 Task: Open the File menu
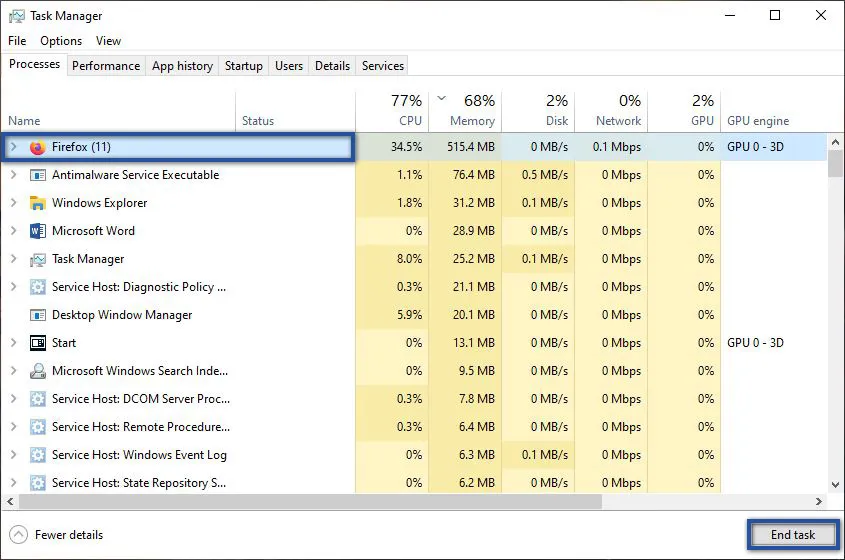click(17, 41)
